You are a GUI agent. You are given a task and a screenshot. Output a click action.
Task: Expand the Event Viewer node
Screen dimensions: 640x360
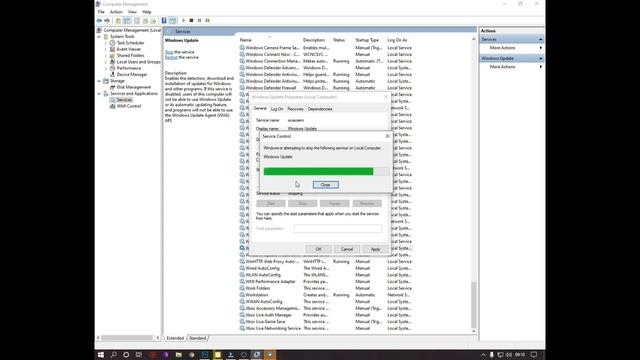[106, 49]
